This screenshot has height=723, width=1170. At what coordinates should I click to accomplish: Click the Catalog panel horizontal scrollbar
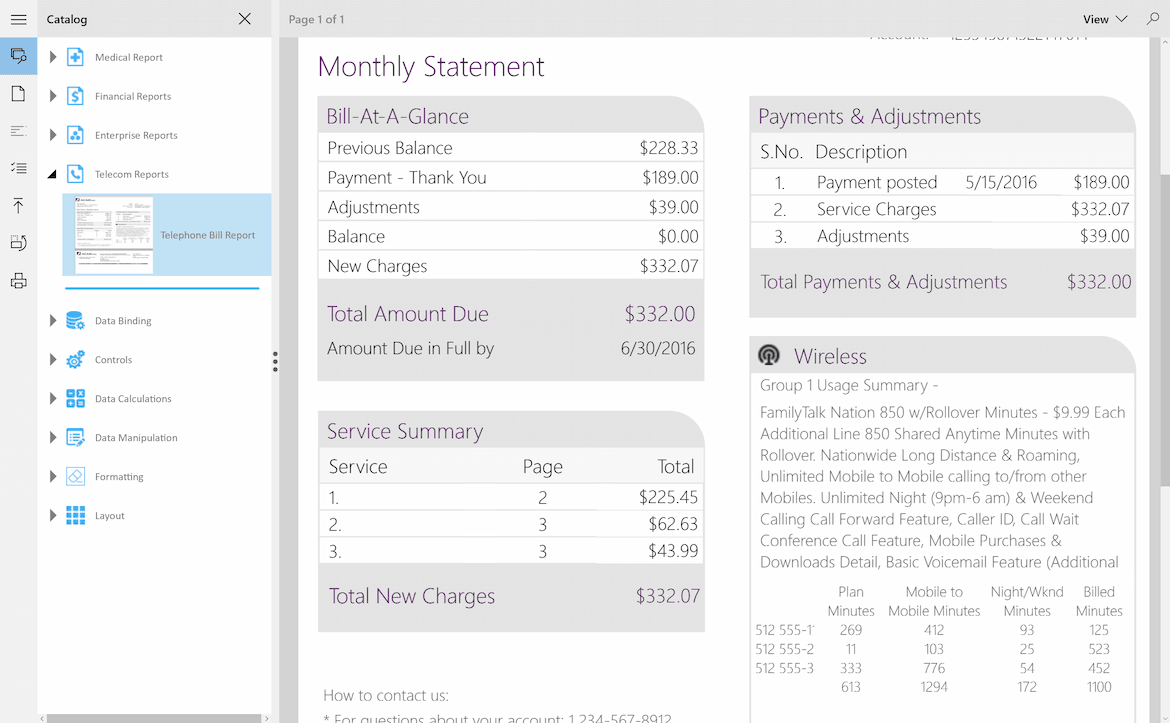point(154,719)
